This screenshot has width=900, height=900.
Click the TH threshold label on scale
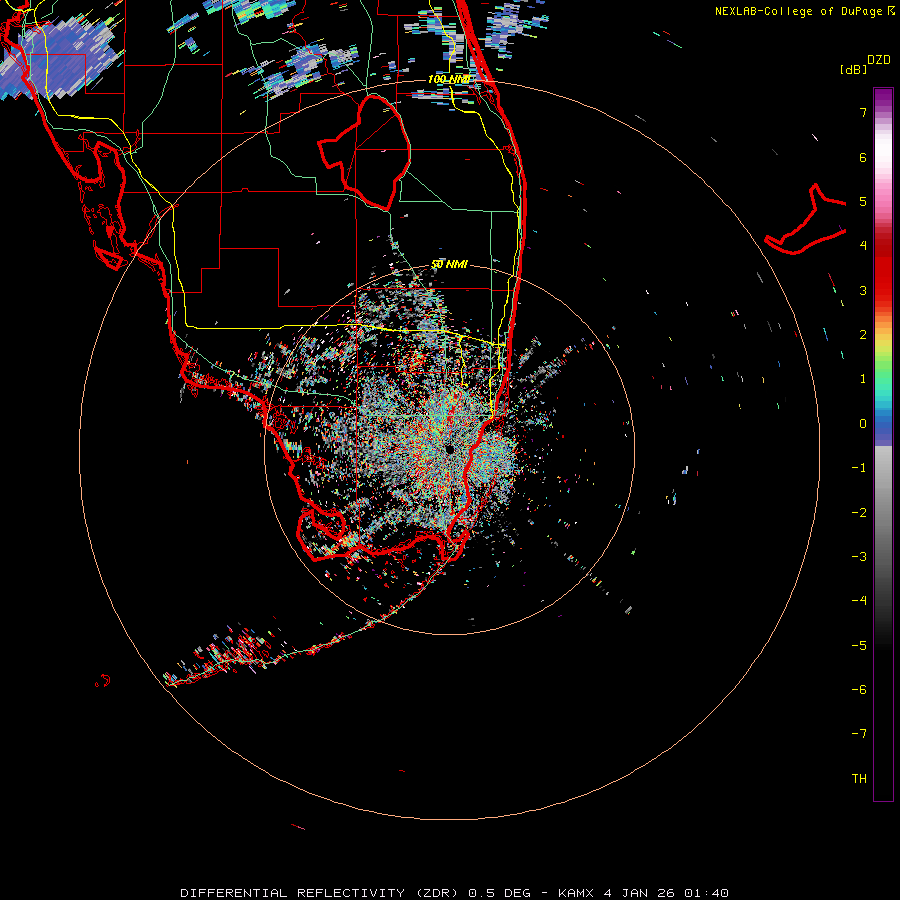859,778
